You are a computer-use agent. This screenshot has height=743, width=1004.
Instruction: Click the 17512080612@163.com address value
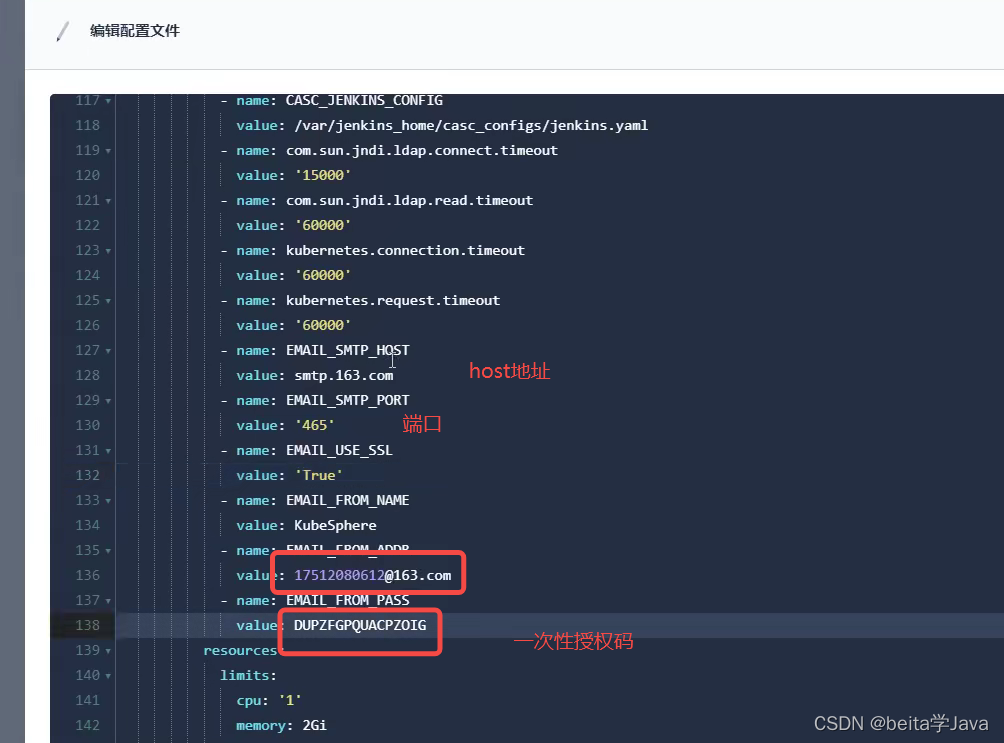pyautogui.click(x=373, y=575)
